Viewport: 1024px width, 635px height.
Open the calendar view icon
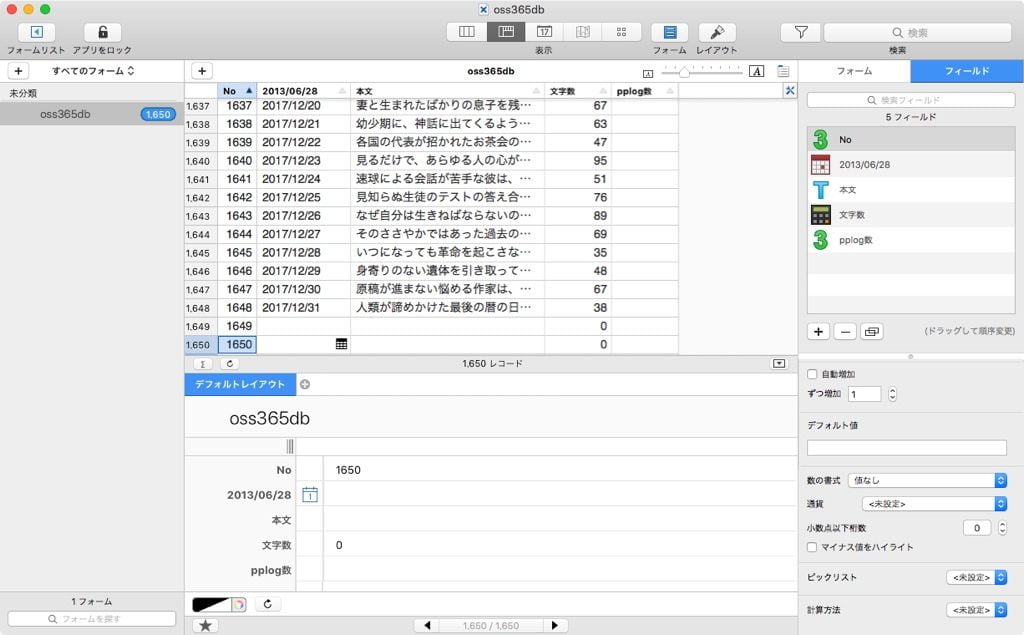click(544, 31)
